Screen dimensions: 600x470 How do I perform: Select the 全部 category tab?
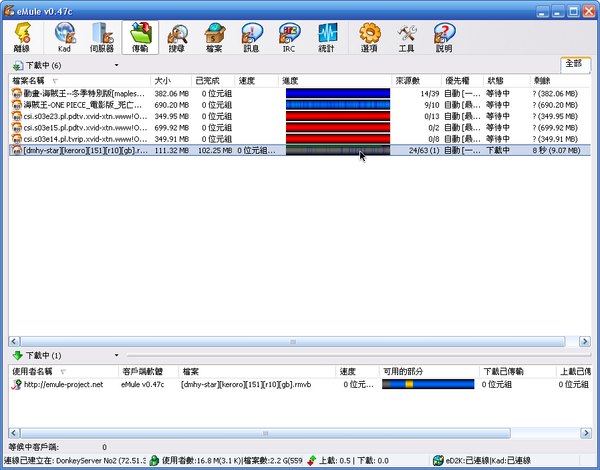point(574,64)
